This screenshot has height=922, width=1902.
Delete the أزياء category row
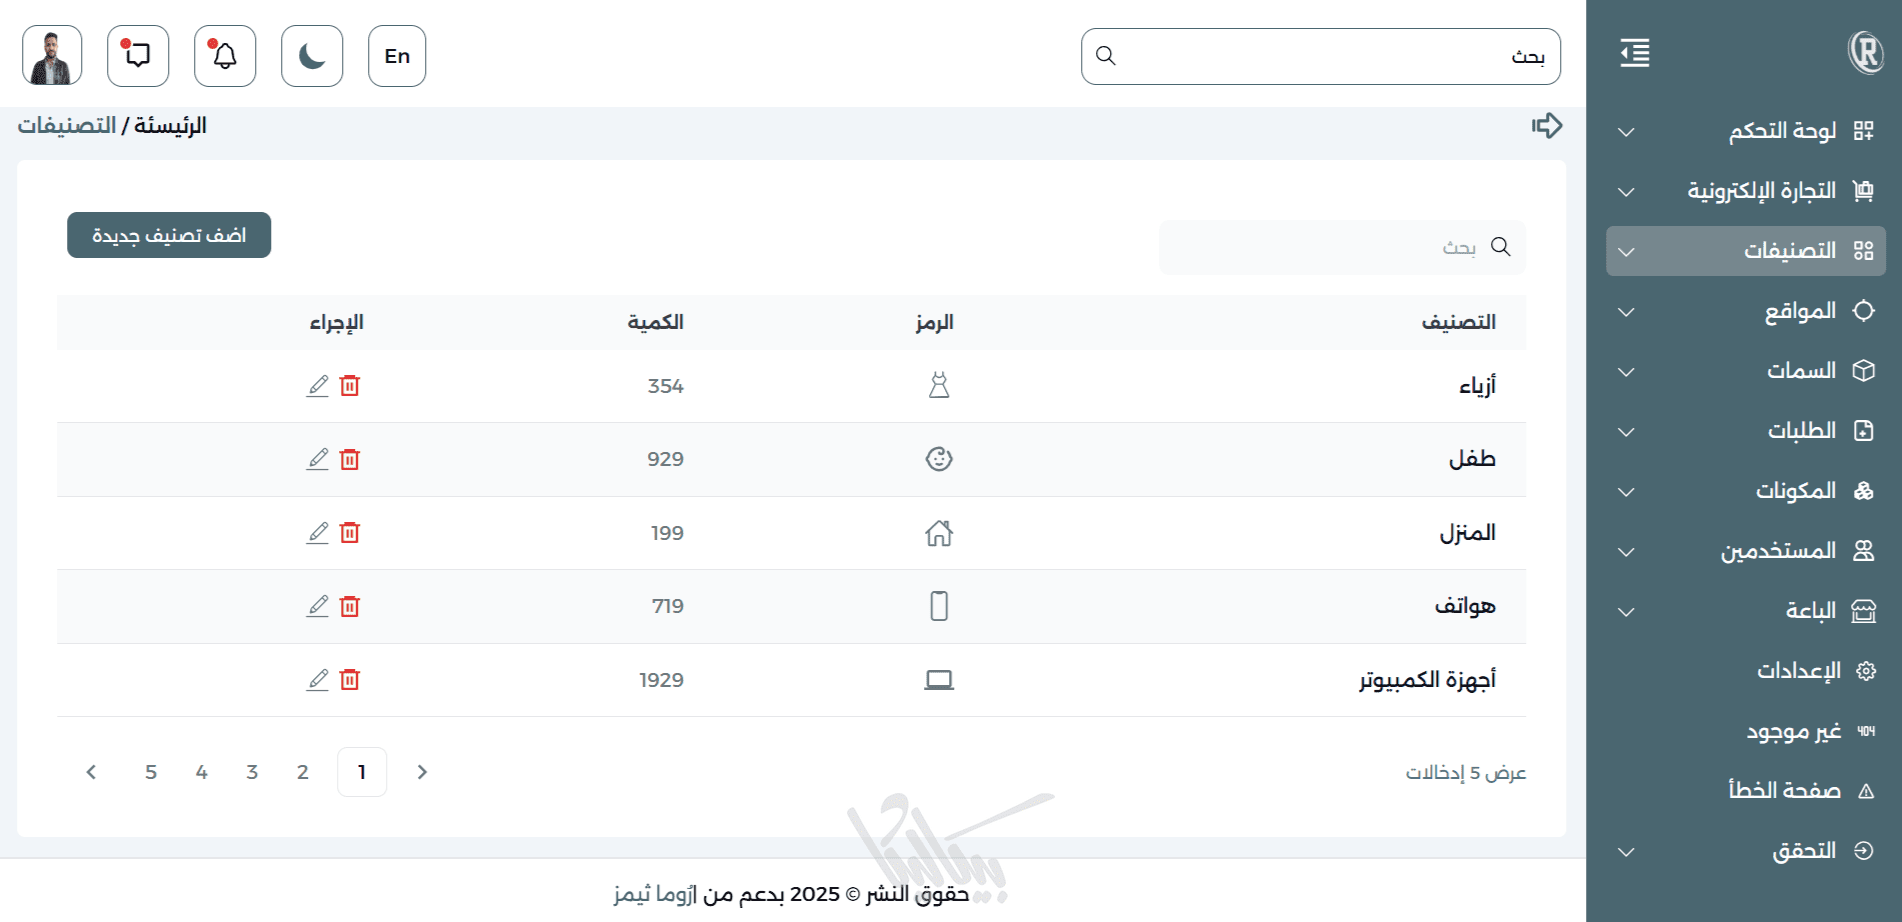tap(350, 386)
